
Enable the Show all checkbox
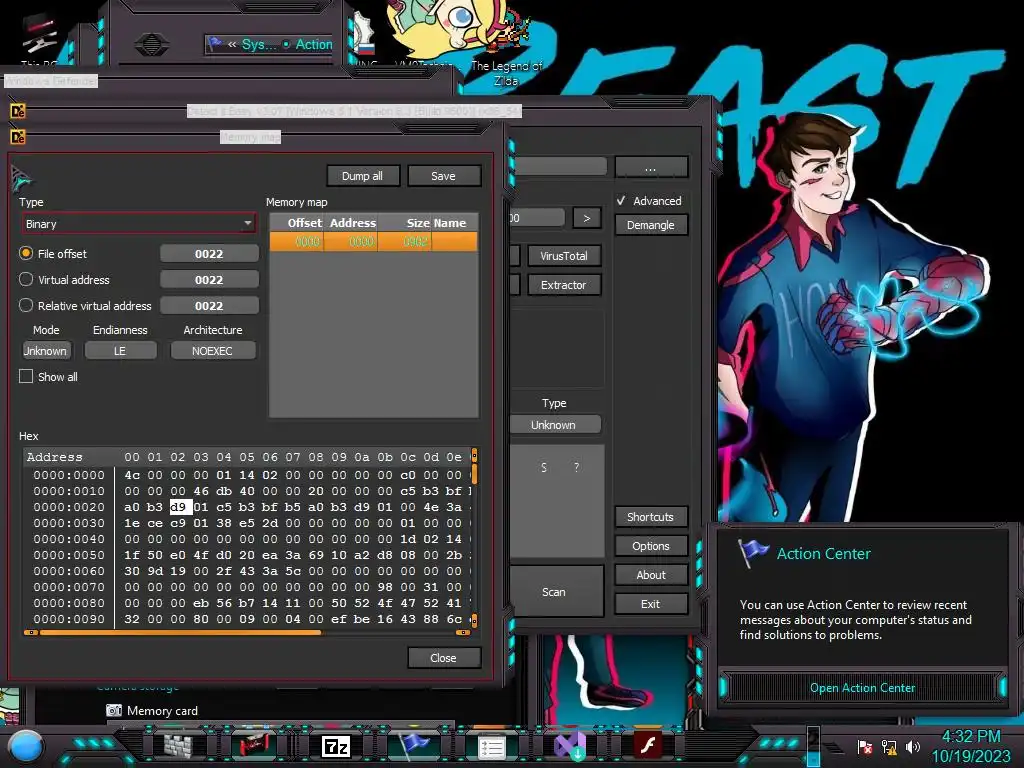tap(26, 377)
